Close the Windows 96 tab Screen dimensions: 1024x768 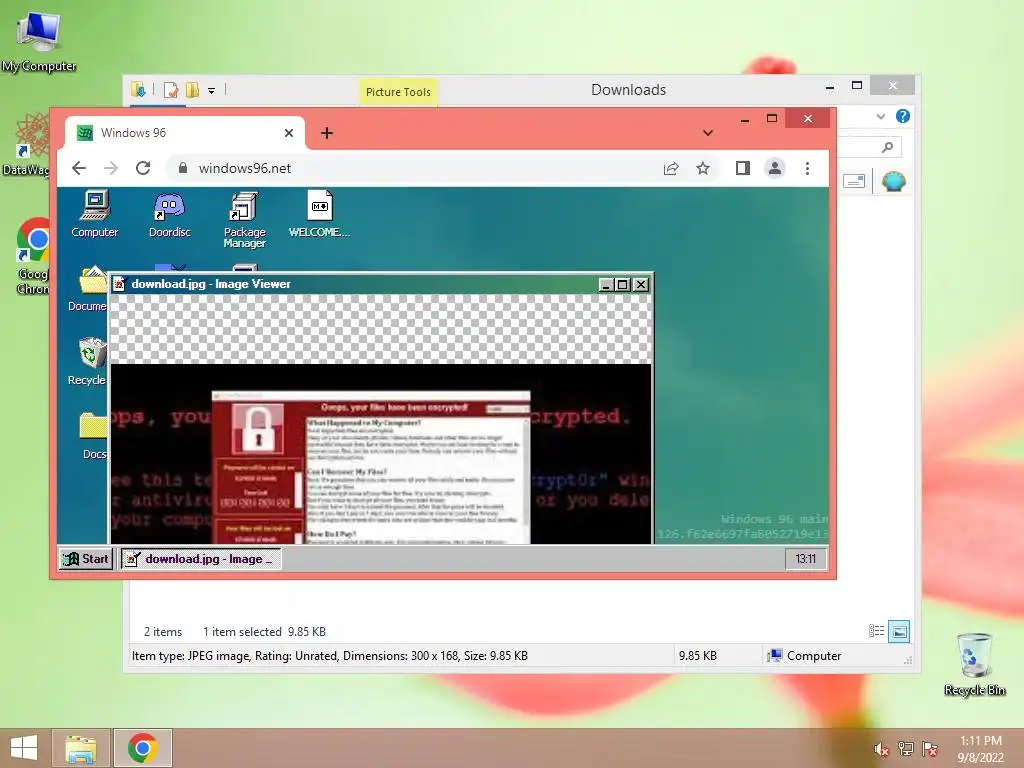click(289, 133)
